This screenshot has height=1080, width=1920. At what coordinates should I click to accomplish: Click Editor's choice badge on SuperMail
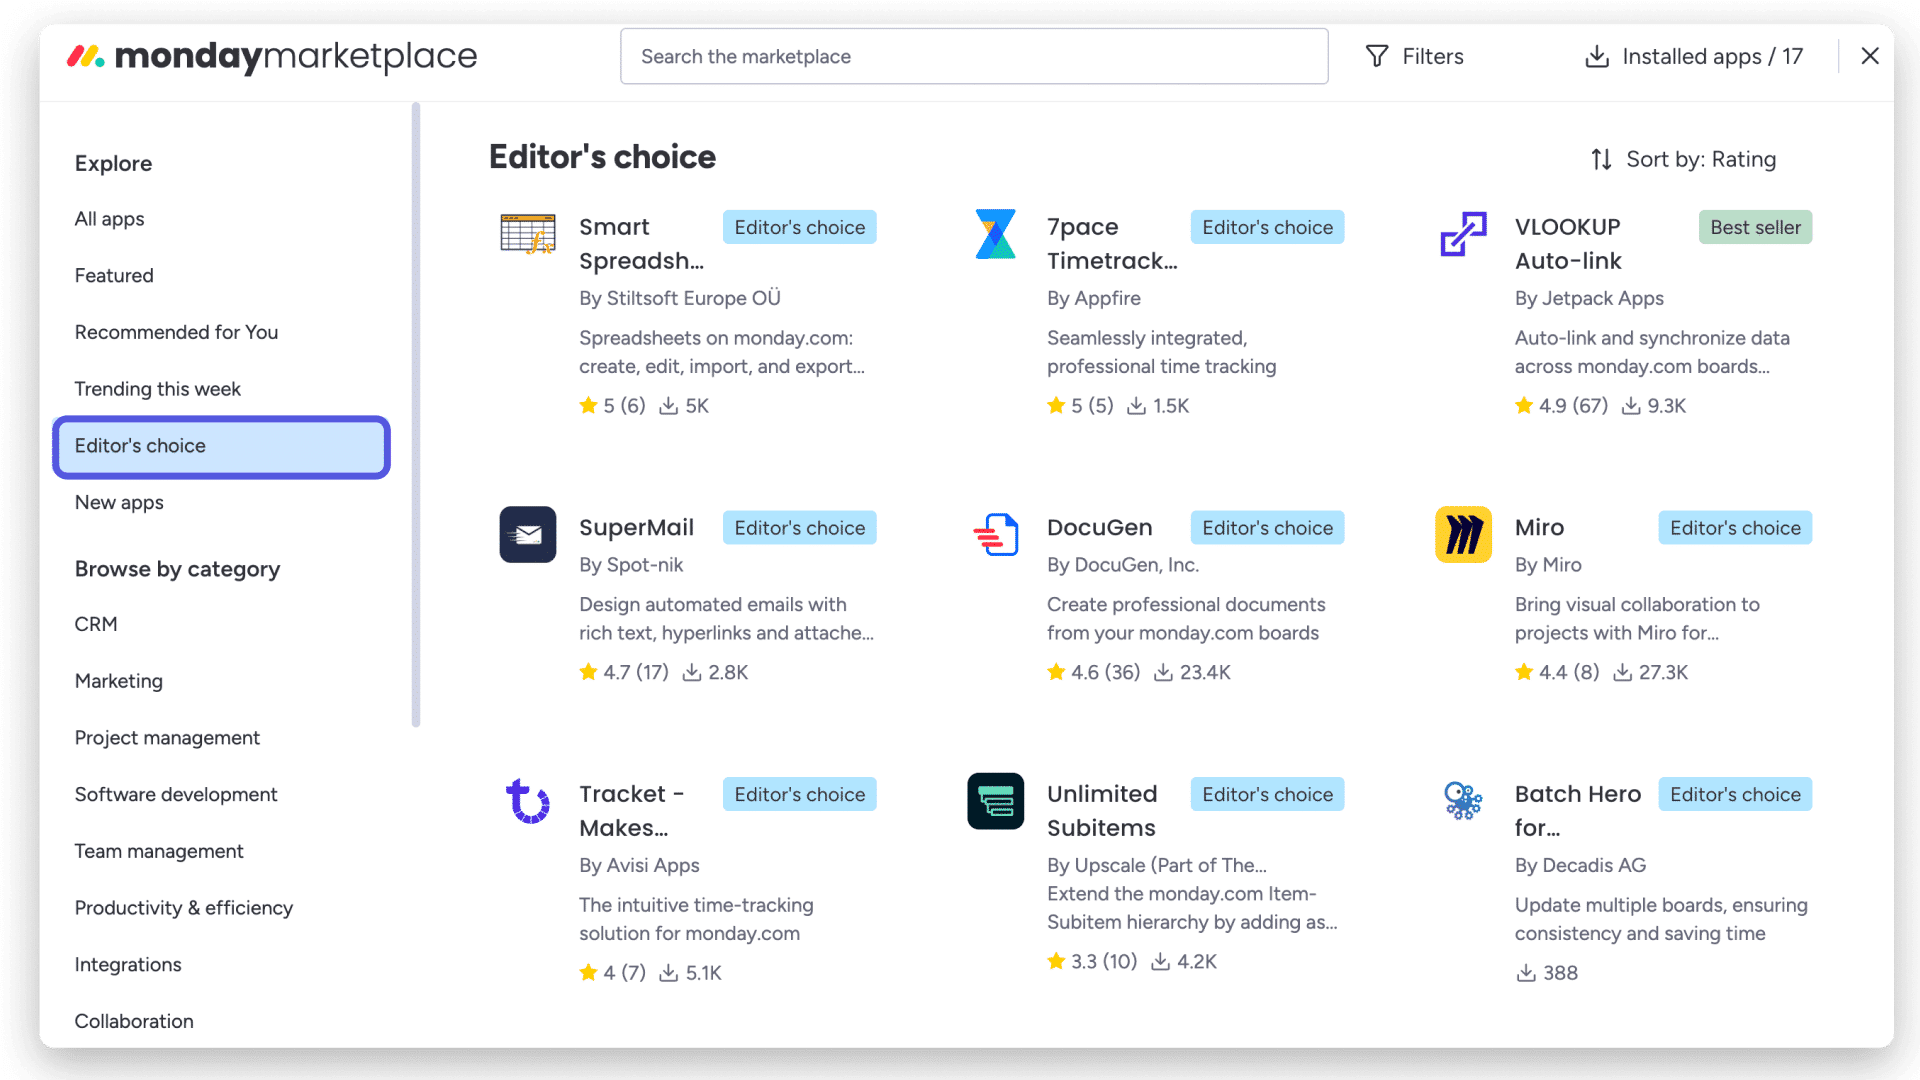click(799, 528)
